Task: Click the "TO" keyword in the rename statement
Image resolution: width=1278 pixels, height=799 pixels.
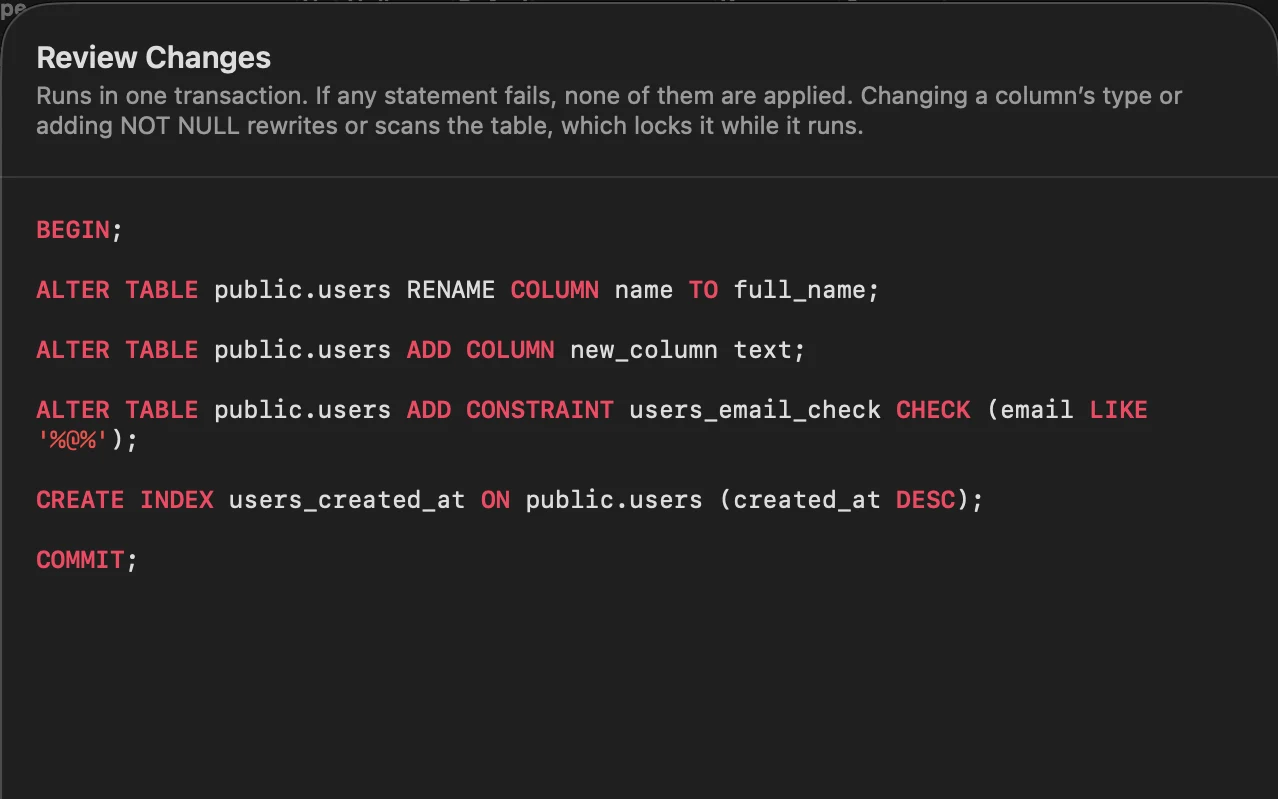Action: click(703, 290)
